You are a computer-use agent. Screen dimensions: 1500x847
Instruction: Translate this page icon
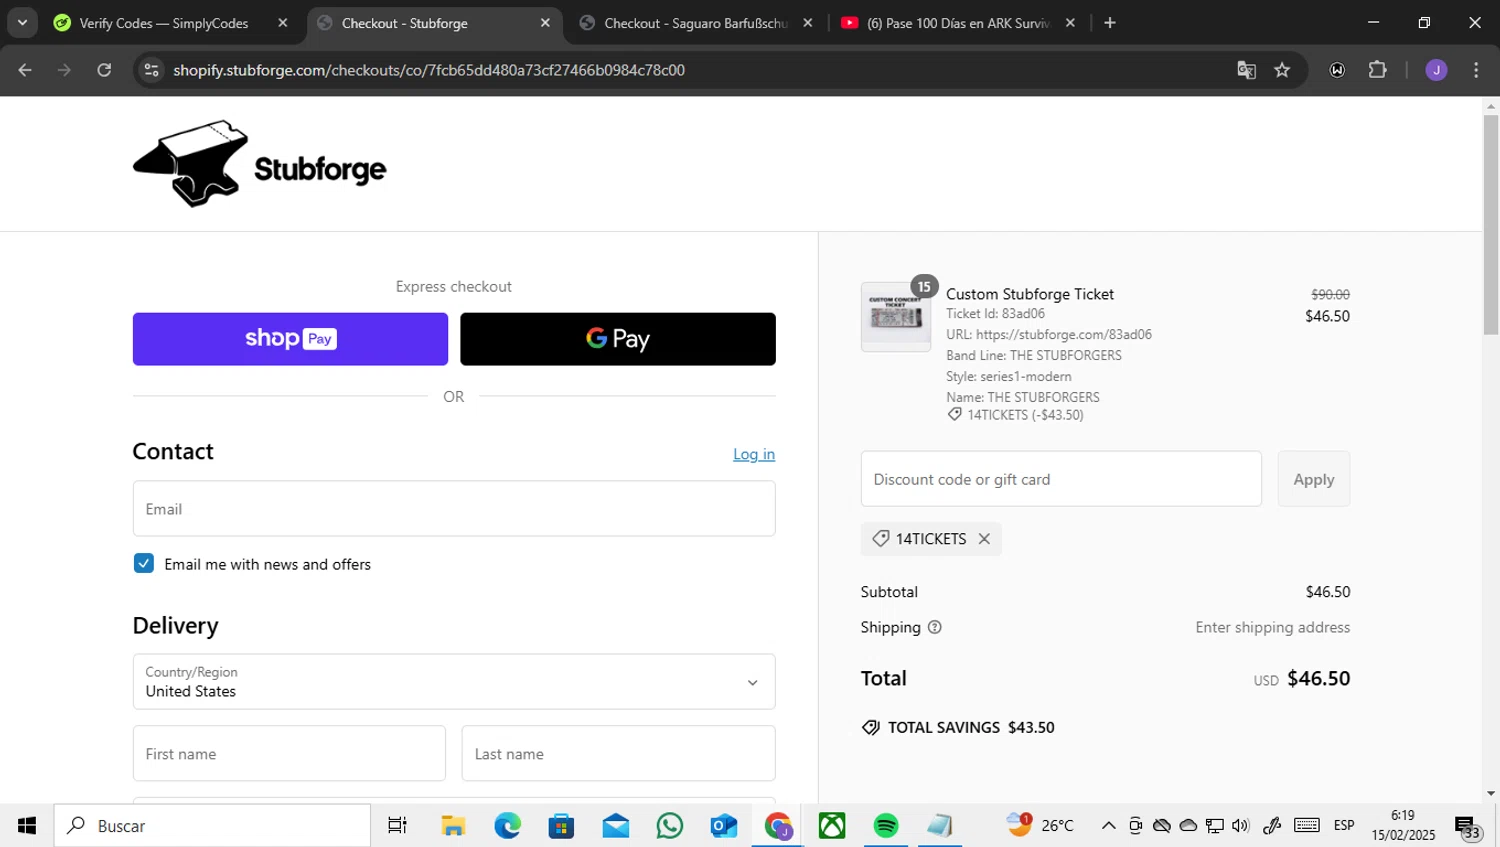coord(1246,70)
